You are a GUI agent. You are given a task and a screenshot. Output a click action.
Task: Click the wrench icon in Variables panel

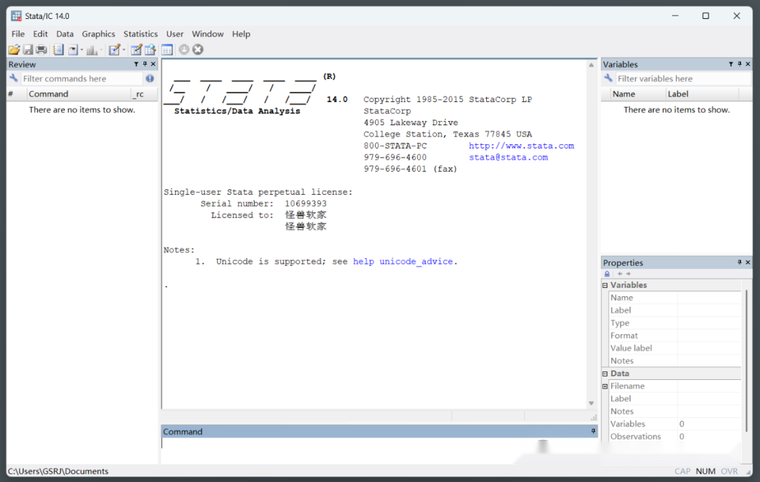point(608,78)
